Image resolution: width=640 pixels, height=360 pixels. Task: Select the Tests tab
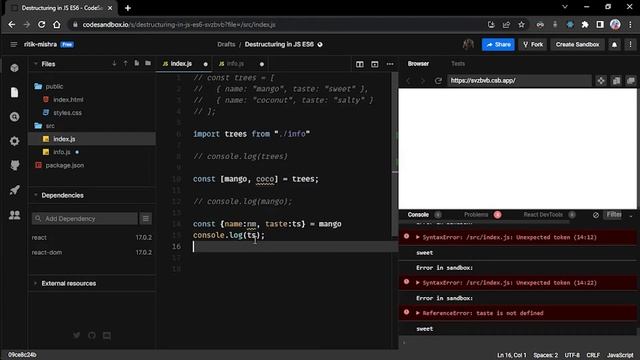pos(458,64)
